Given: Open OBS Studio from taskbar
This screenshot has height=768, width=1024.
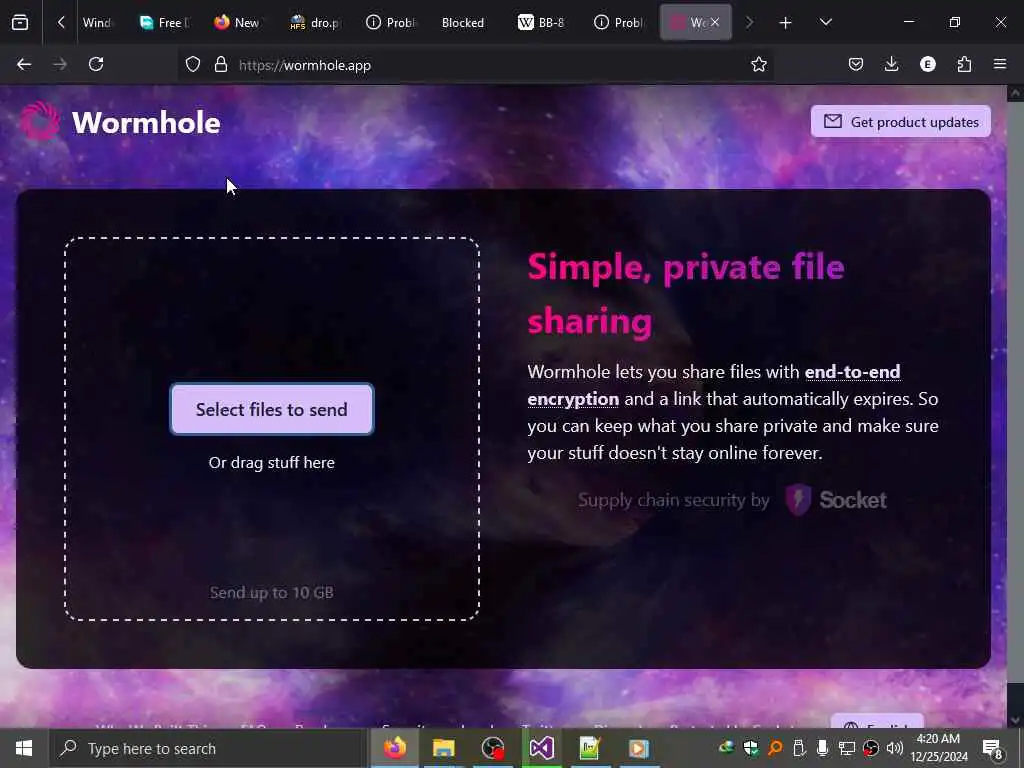Looking at the screenshot, I should pyautogui.click(x=492, y=748).
